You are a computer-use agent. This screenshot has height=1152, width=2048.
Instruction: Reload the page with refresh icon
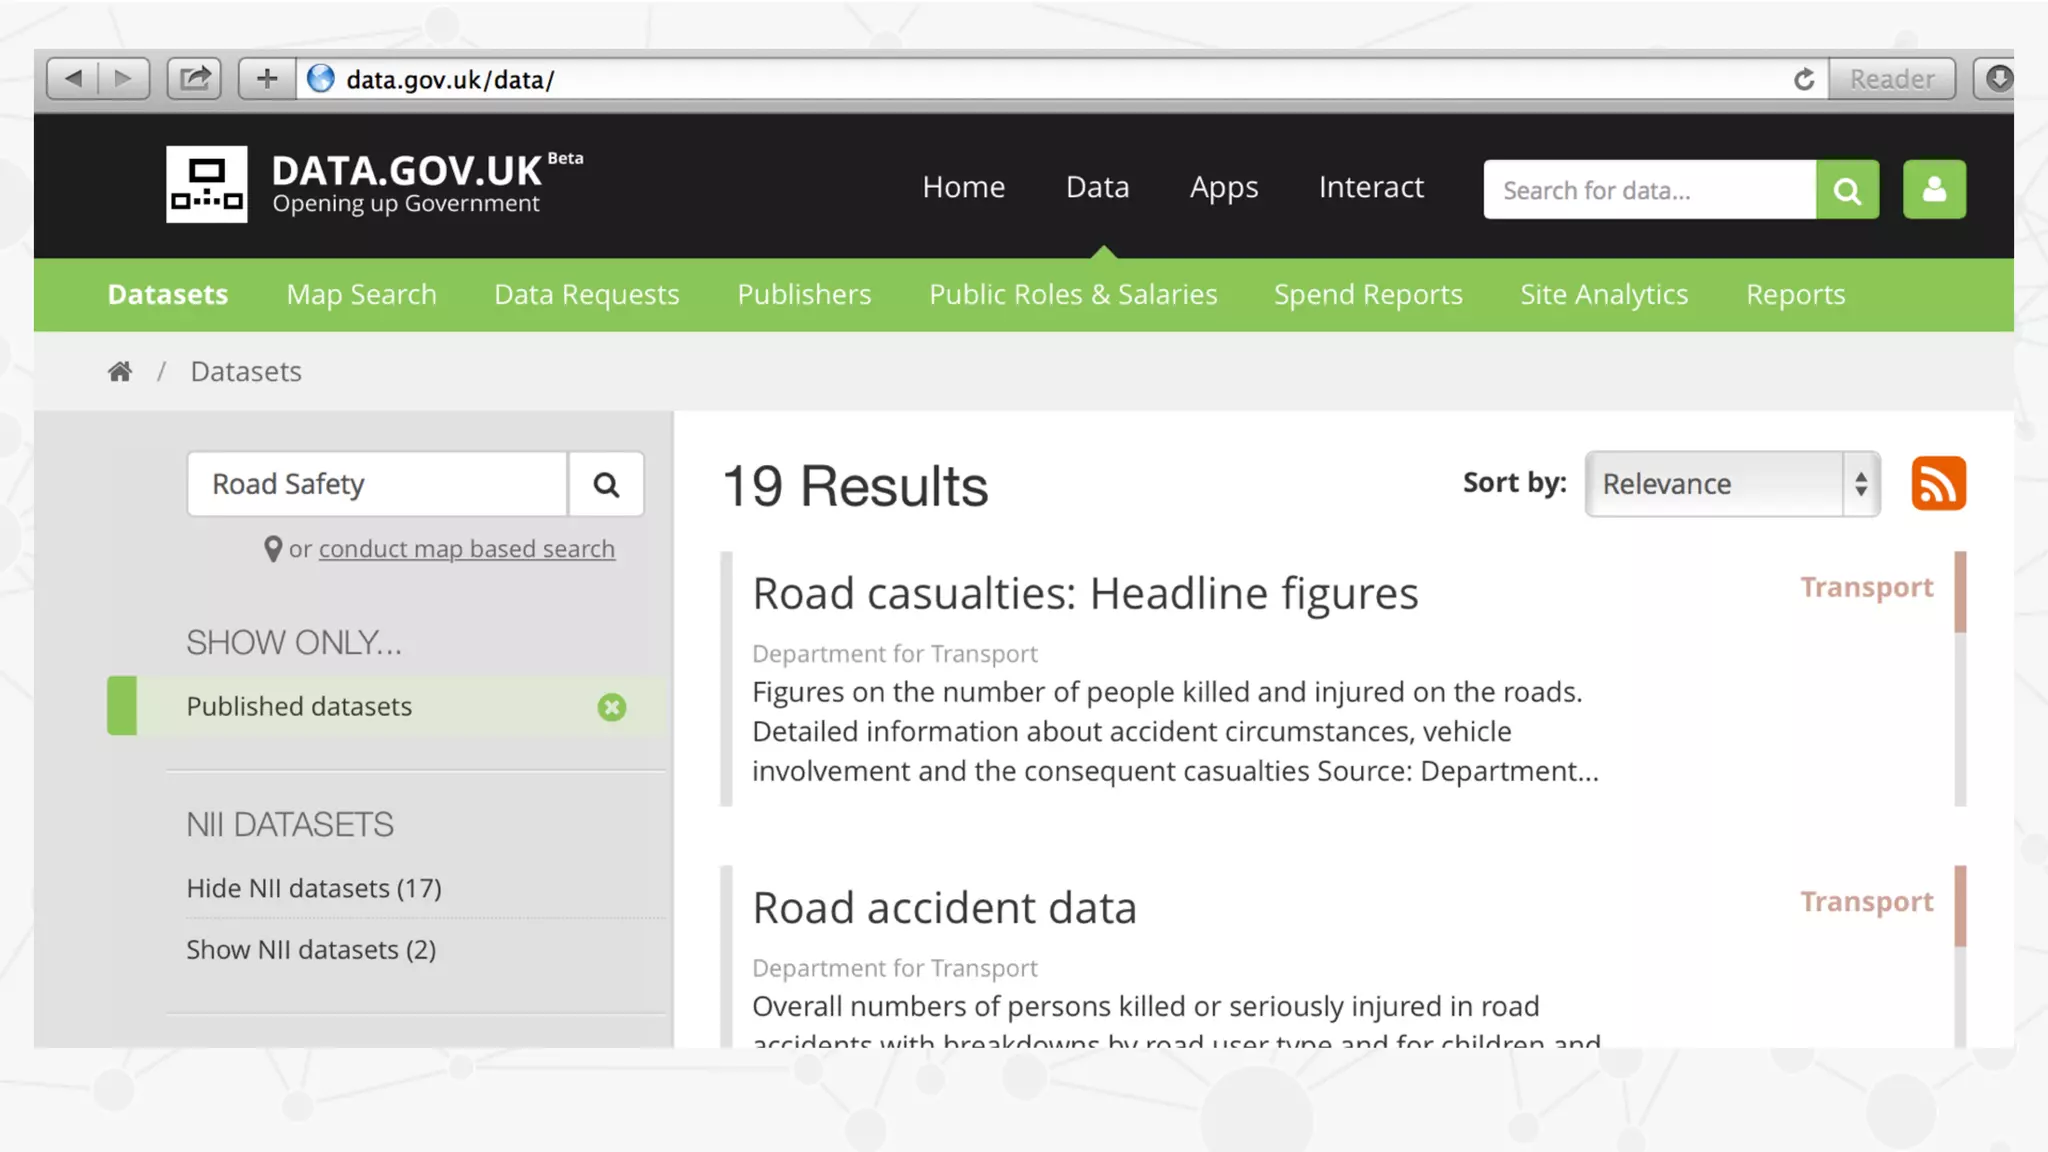pyautogui.click(x=1803, y=79)
